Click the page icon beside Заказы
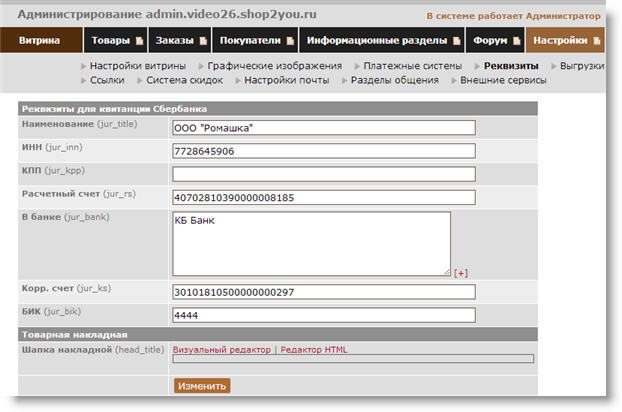Screen dimensions: 622x412 pyautogui.click(x=203, y=40)
